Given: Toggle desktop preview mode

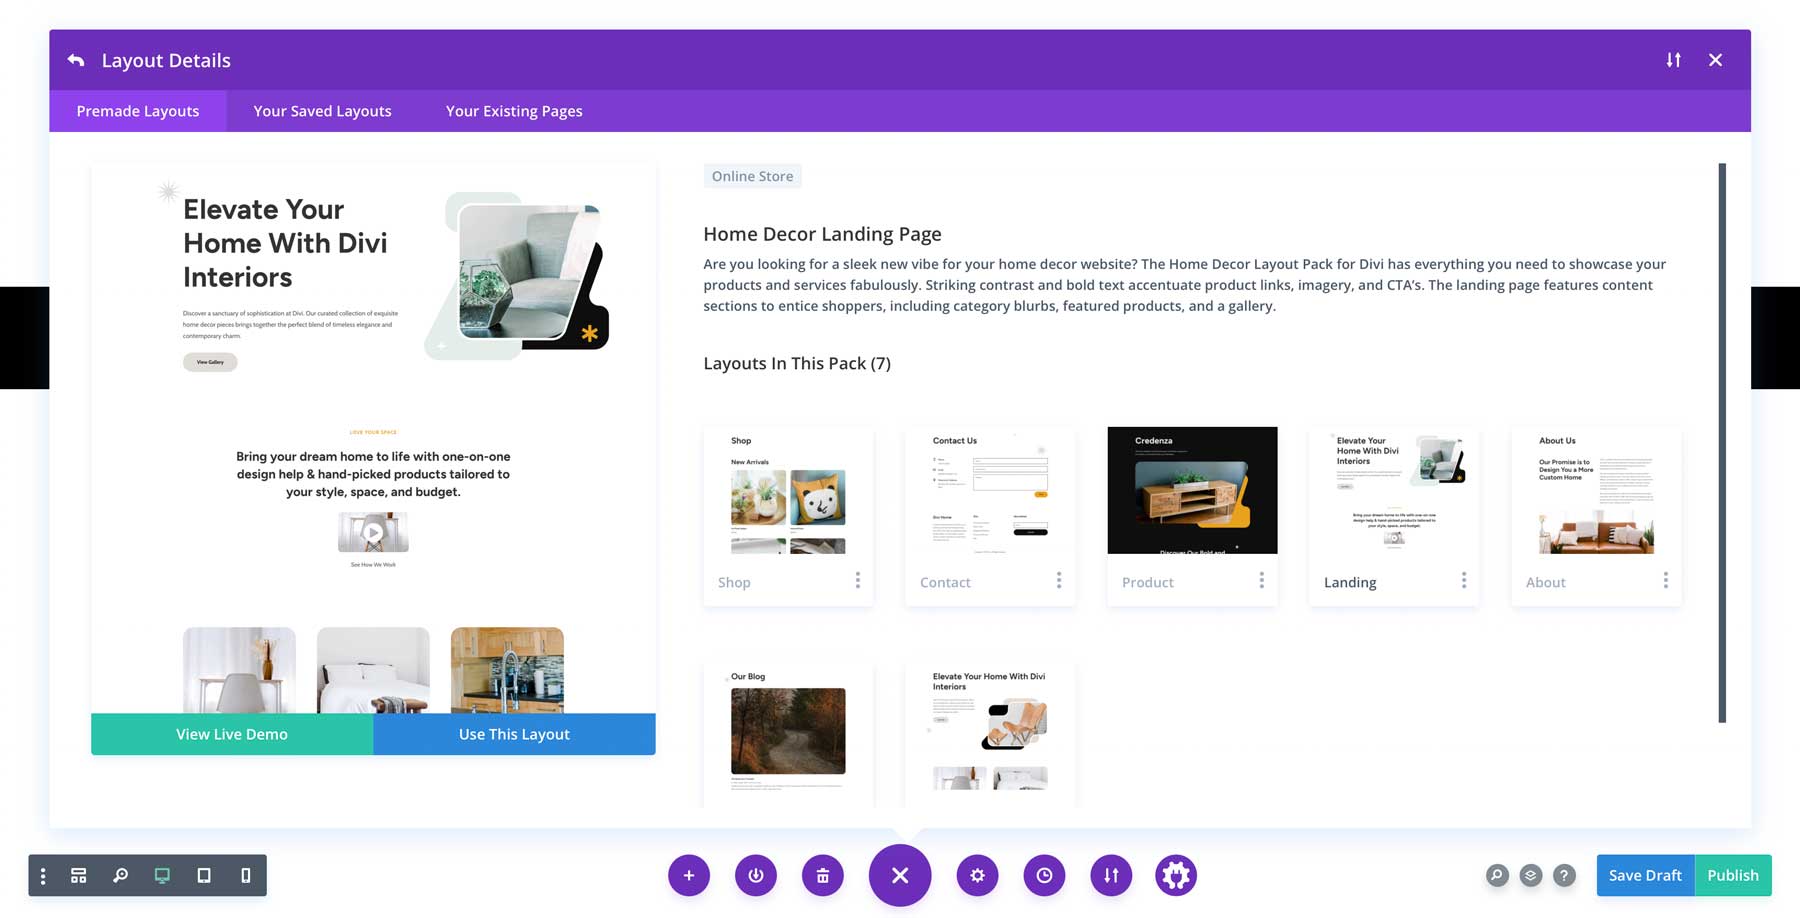Looking at the screenshot, I should point(162,875).
